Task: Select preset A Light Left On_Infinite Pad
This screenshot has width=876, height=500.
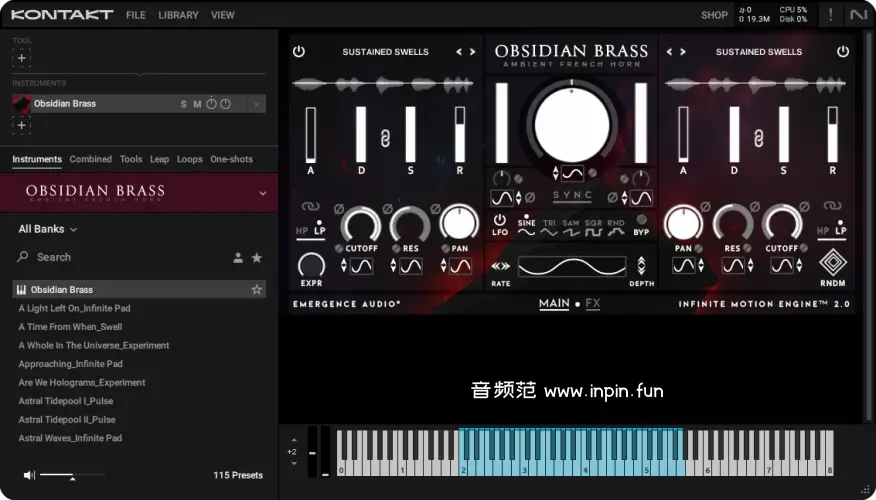Action: [74, 308]
